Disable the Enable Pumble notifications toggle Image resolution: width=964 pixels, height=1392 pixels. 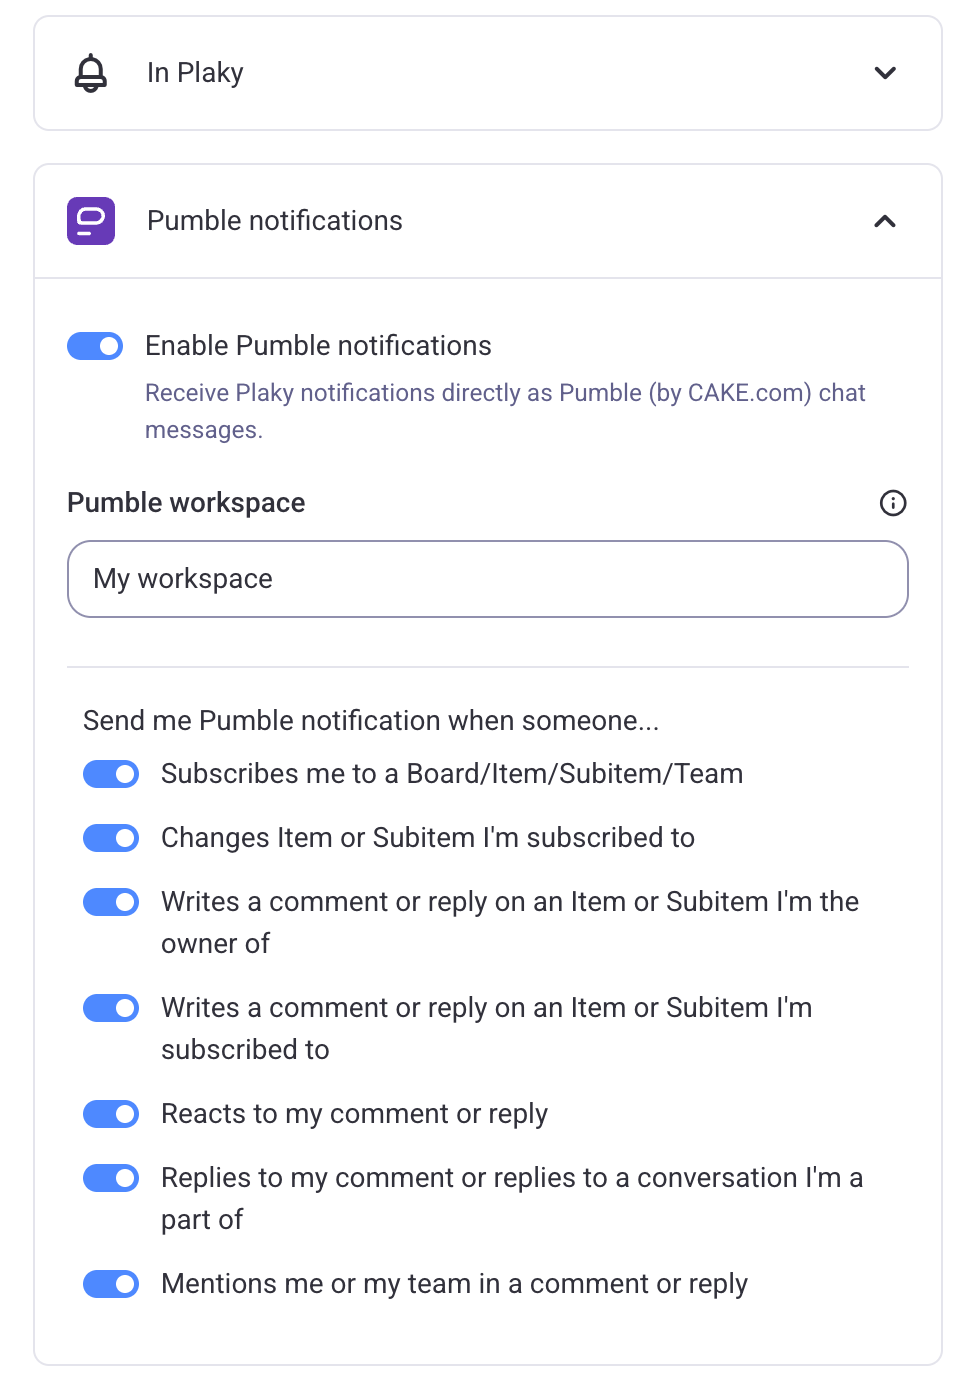click(95, 346)
